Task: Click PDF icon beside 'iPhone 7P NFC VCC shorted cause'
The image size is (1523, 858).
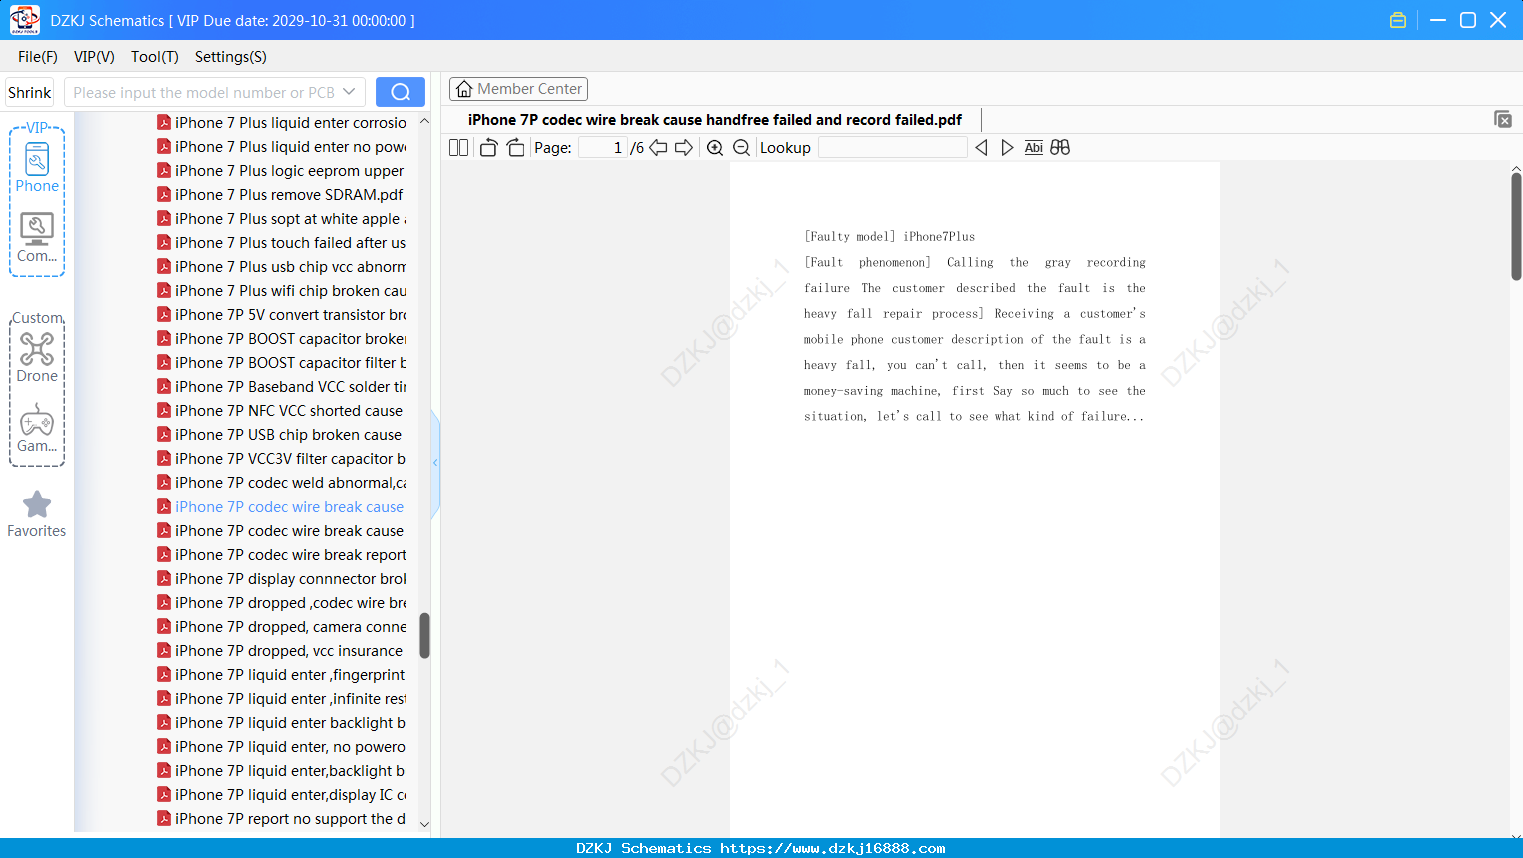Action: (x=164, y=411)
